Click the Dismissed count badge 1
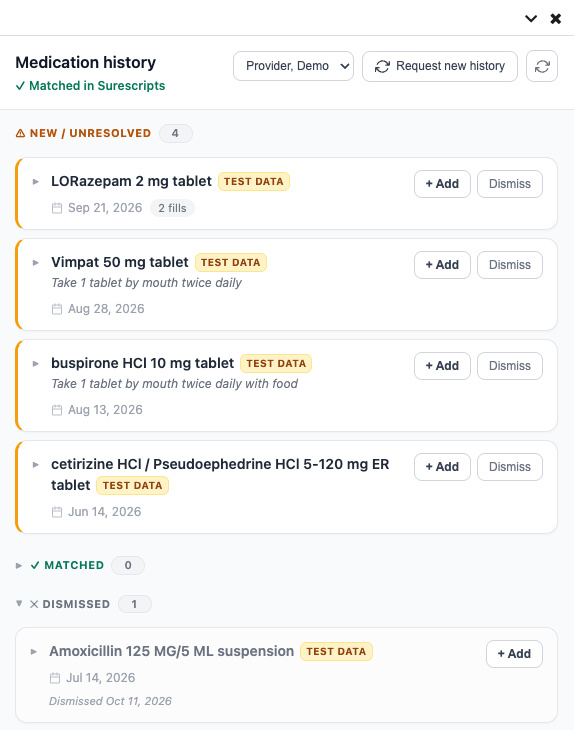The width and height of the screenshot is (574, 730). pyautogui.click(x=135, y=604)
